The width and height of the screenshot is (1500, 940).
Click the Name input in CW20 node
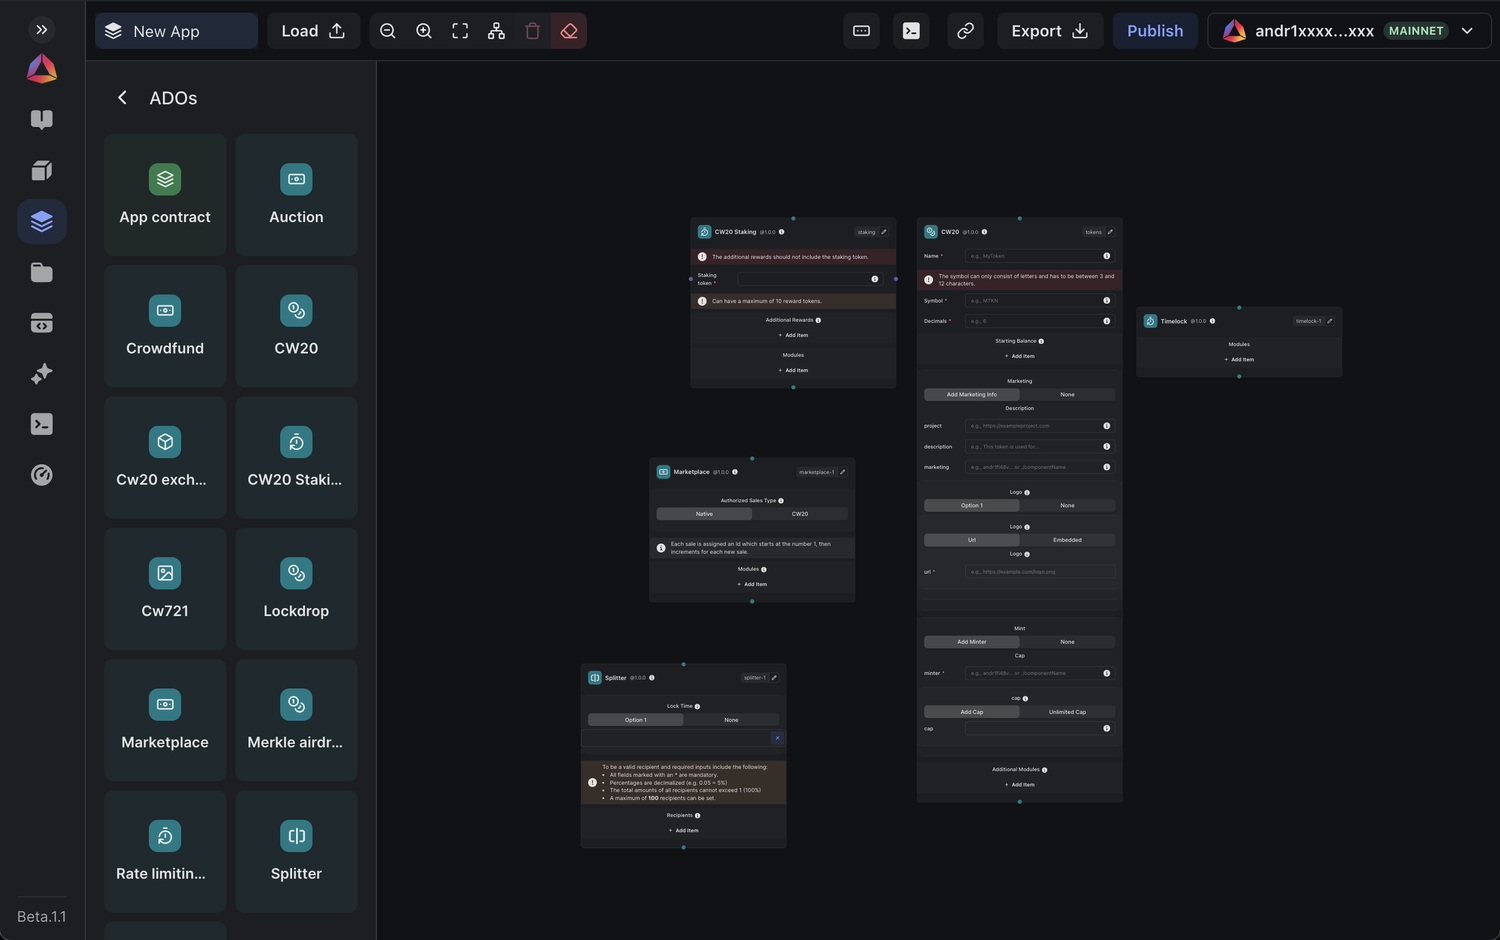coord(1039,256)
